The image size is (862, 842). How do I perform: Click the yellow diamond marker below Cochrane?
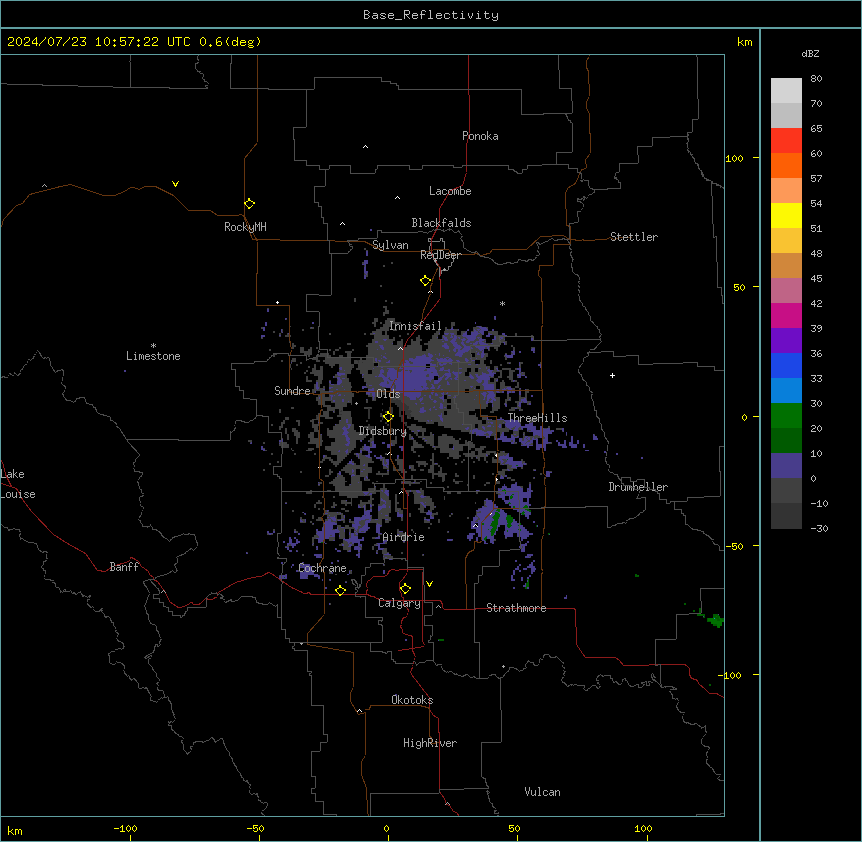tap(340, 590)
